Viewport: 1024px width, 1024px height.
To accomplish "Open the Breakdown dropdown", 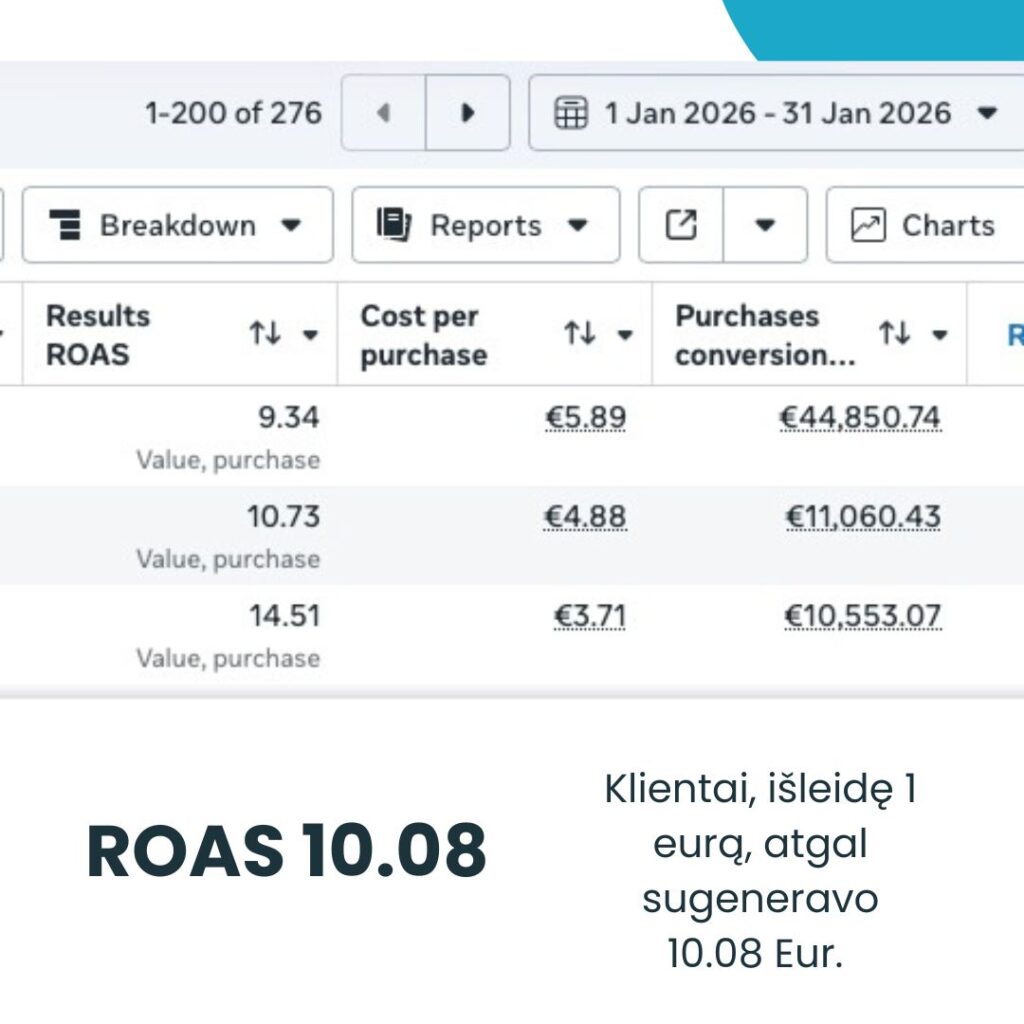I will pos(177,225).
